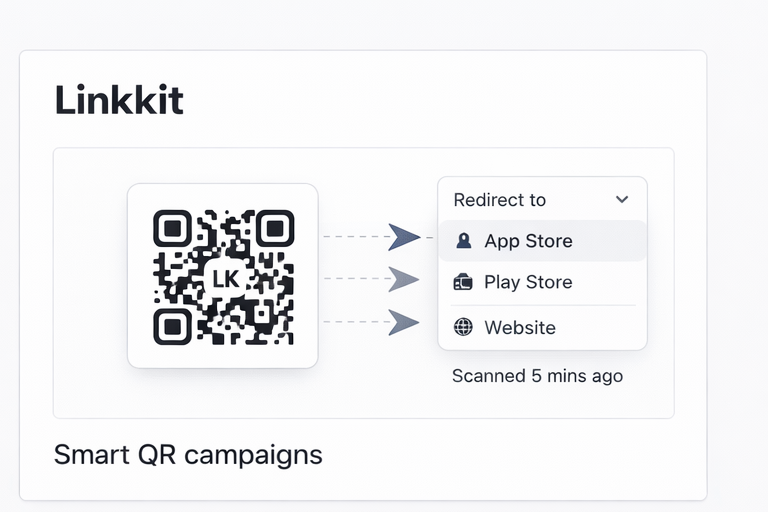Choose Play Store redirect option

click(528, 283)
